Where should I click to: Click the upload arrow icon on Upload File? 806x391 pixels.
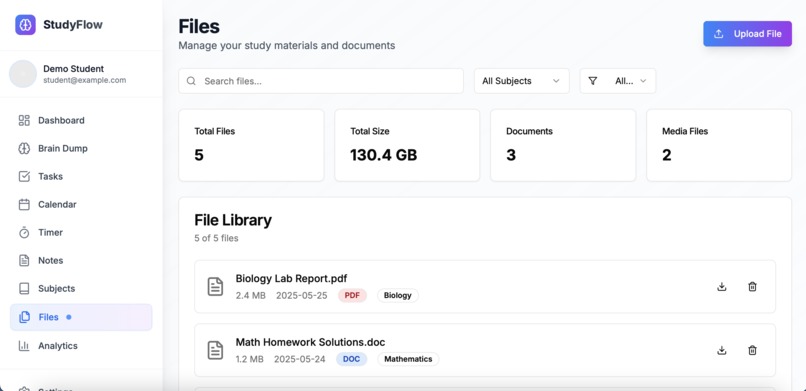(x=719, y=34)
